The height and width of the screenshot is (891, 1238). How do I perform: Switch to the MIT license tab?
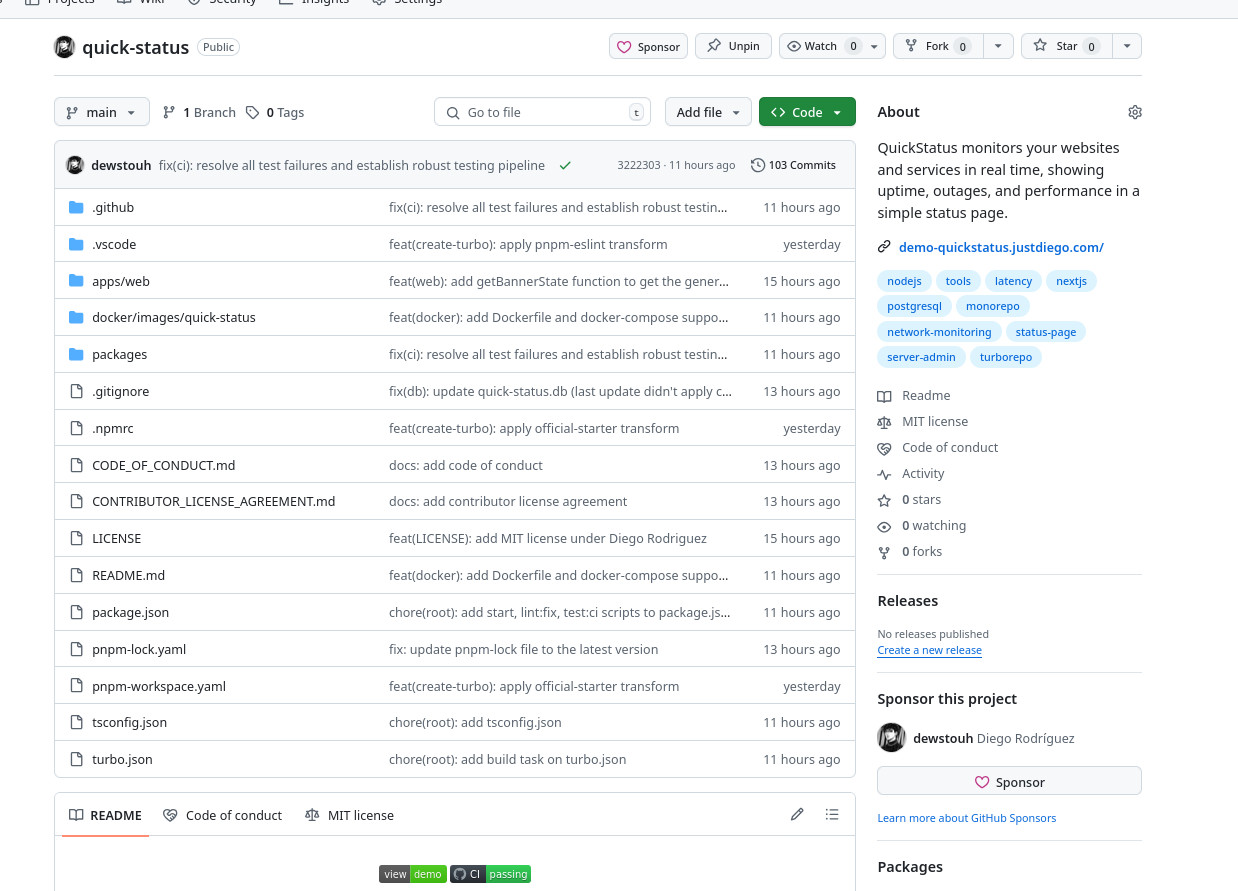tap(349, 815)
